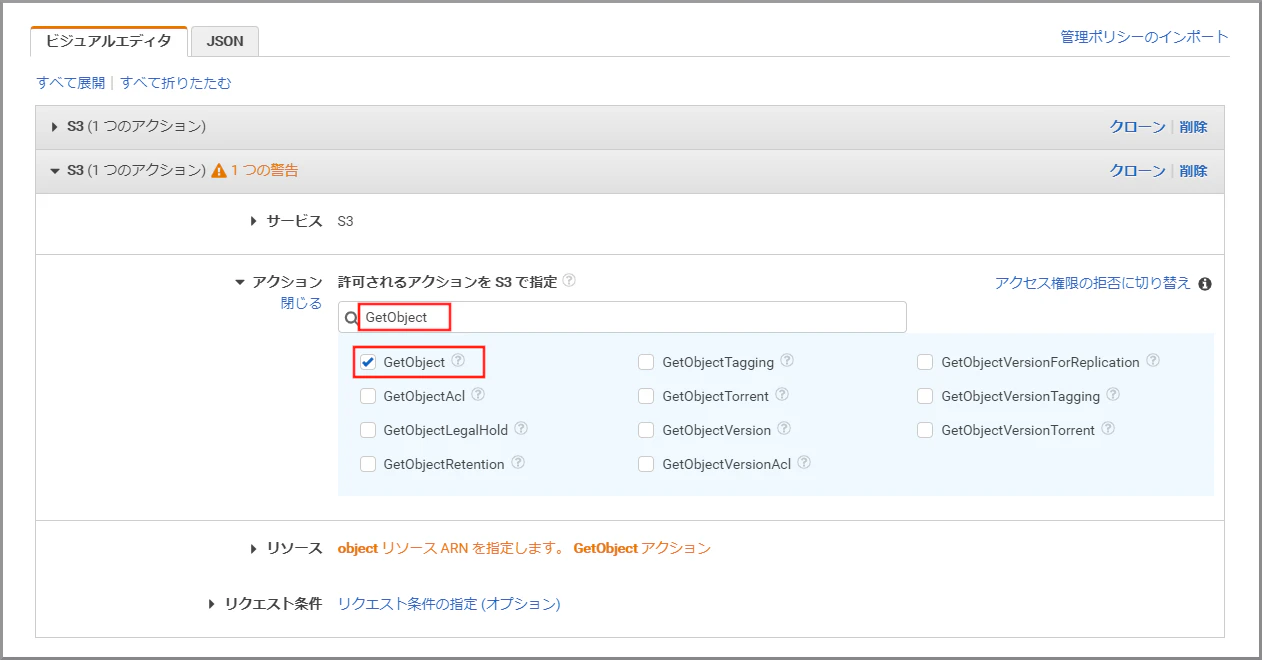The height and width of the screenshot is (660, 1262).
Task: Tick the GetObjectTagging checkbox
Action: [647, 362]
